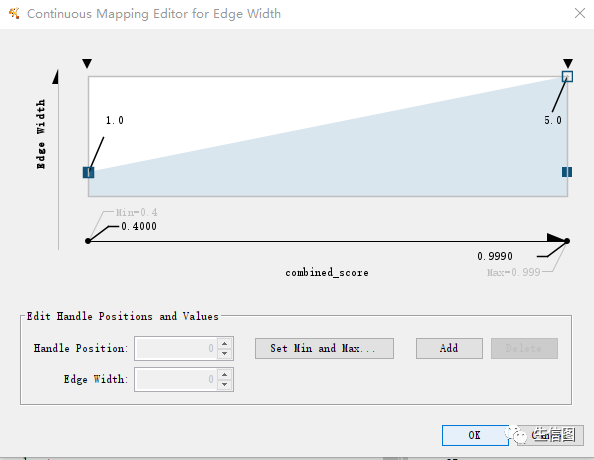The image size is (594, 460).
Task: Decrease Handle Position with down arrow
Action: [x=225, y=354]
